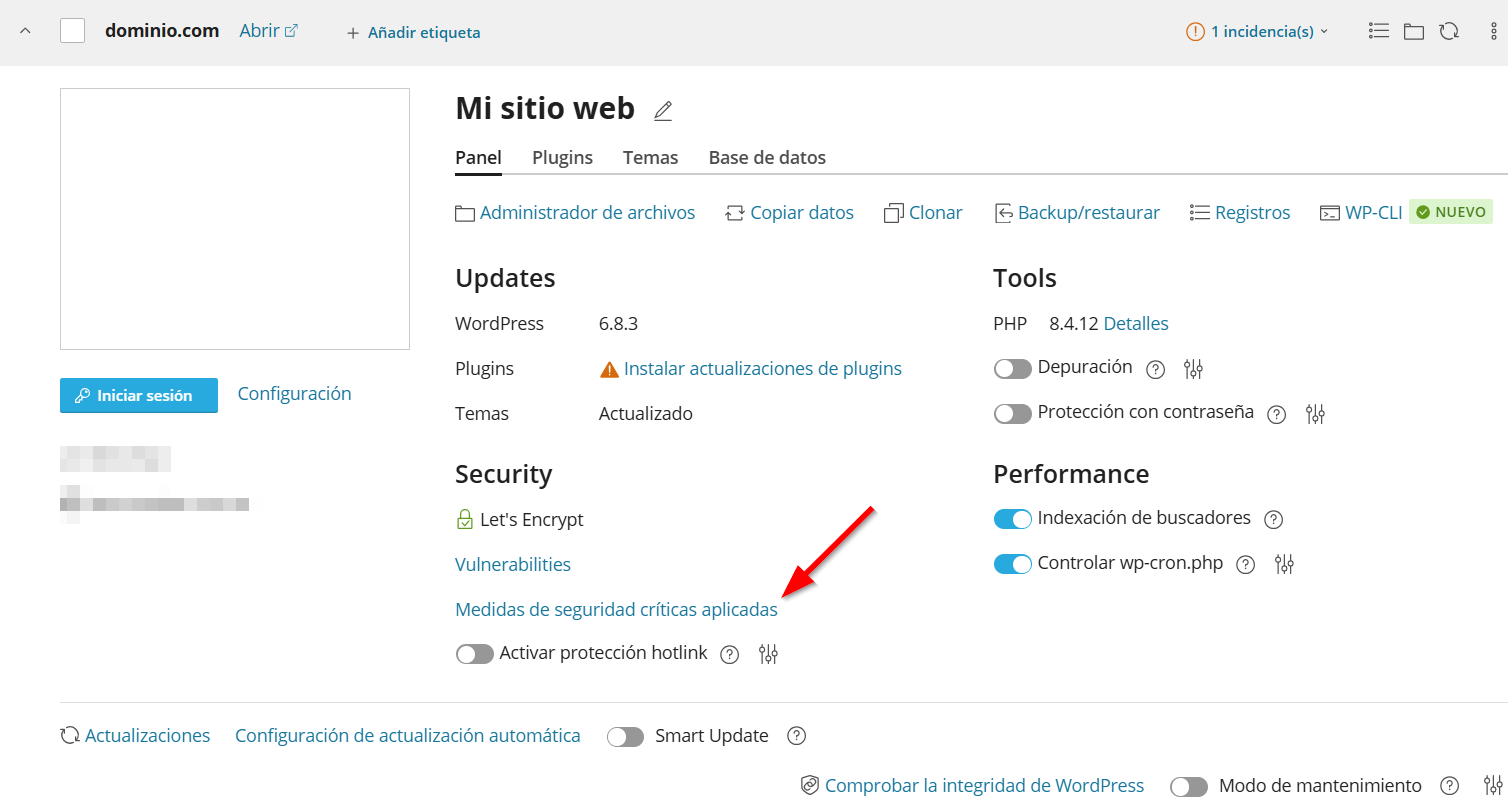
Task: Open the list view icon in header
Action: 1379,31
